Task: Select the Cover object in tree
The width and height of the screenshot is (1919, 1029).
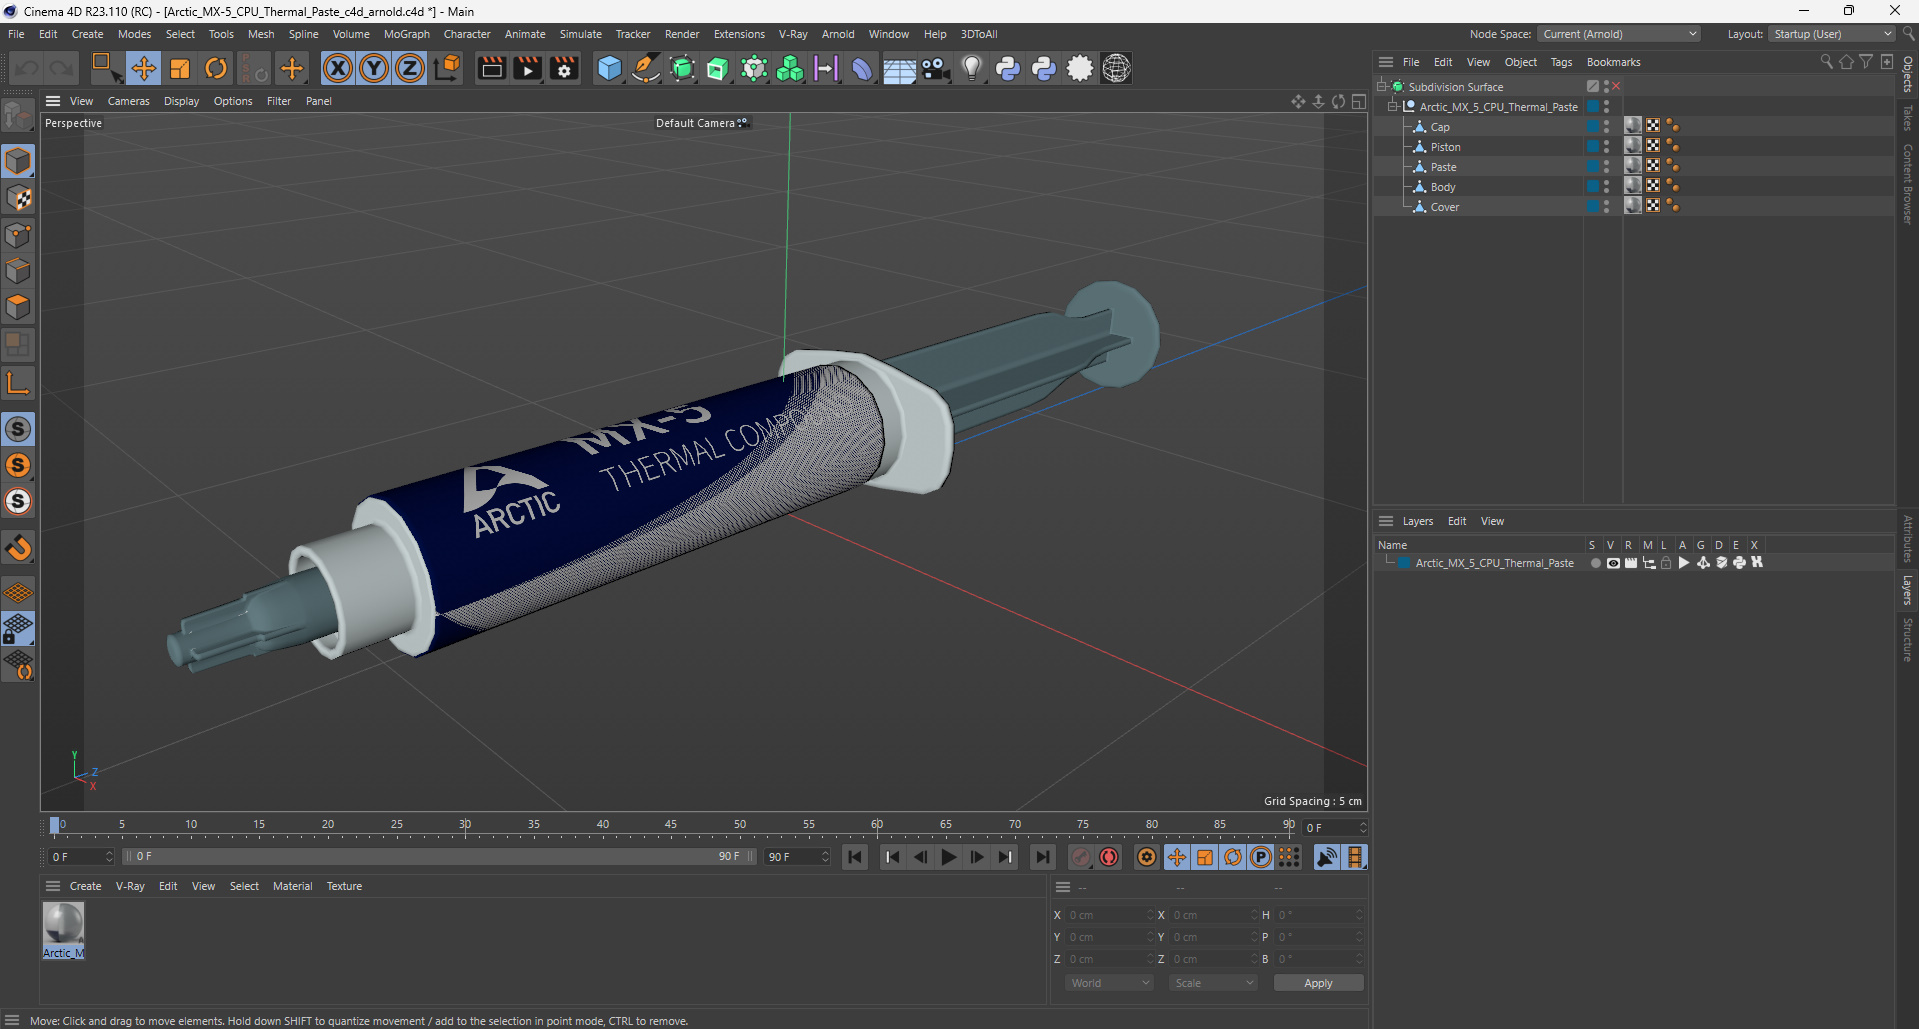Action: click(x=1445, y=207)
